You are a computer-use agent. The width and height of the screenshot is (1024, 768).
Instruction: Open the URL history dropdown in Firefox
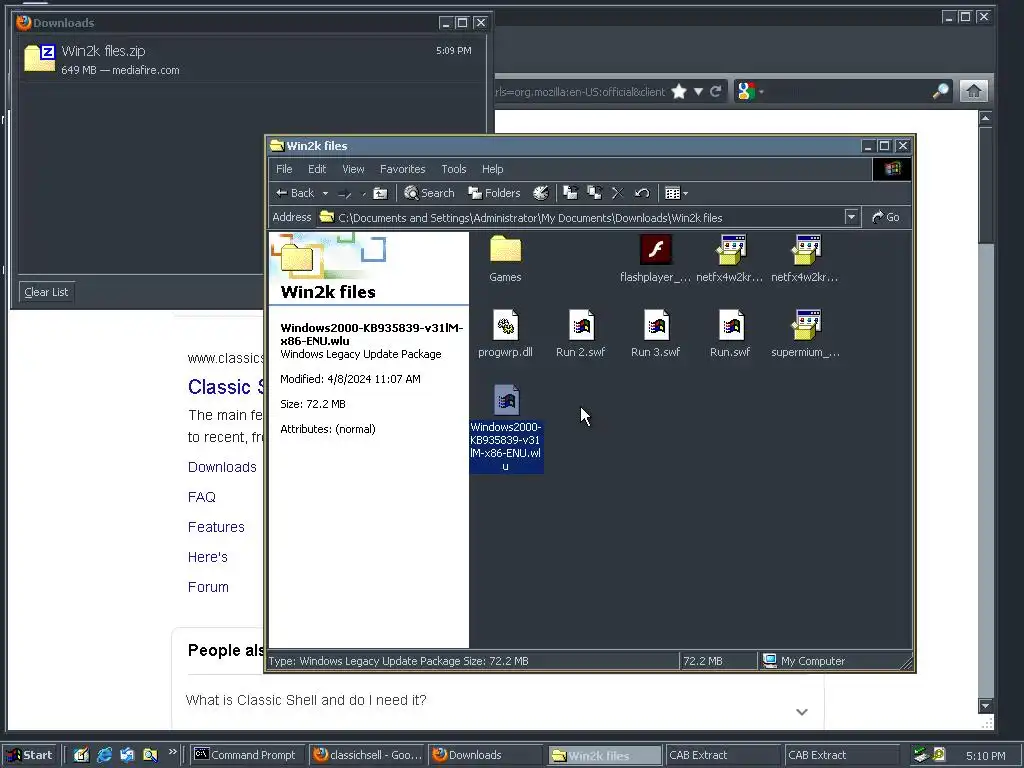coord(698,91)
